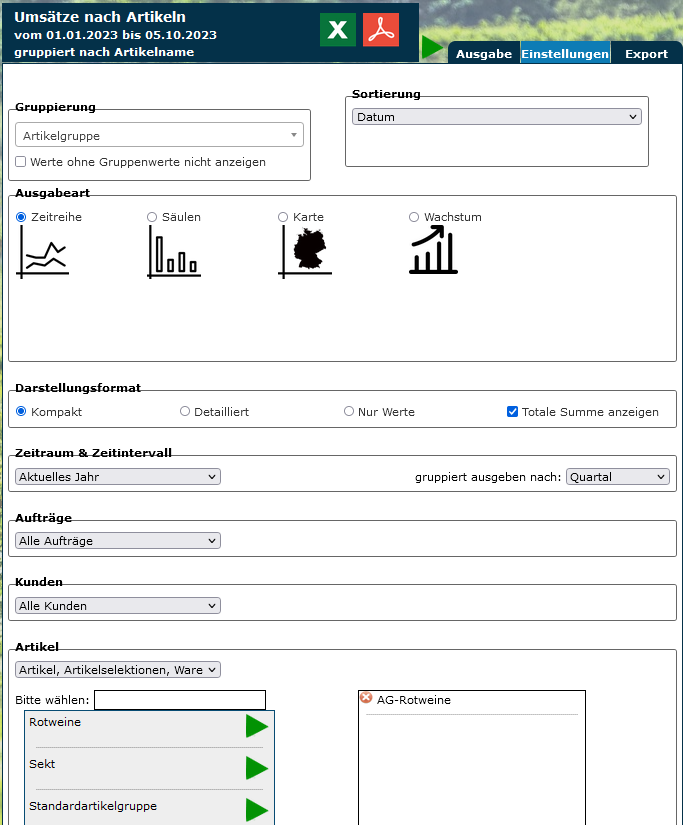Remove AG-Rotweine from the selected list
Screen dimensions: 683x825
(366, 698)
